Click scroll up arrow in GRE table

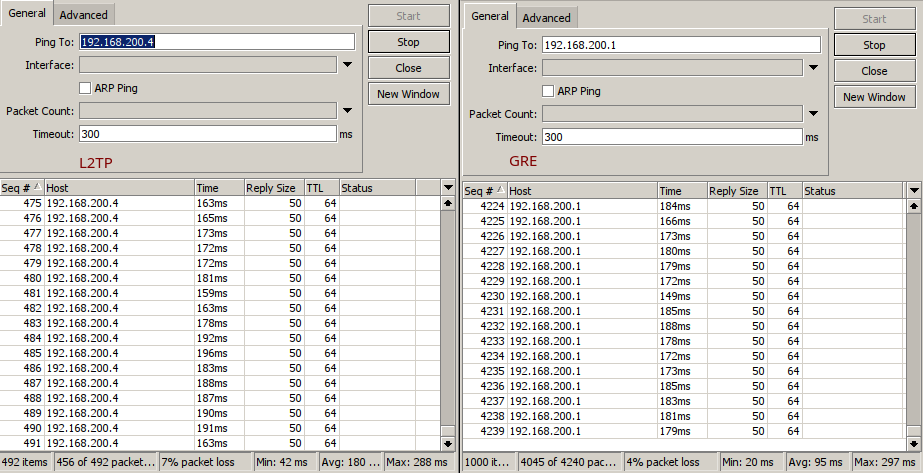tap(914, 206)
